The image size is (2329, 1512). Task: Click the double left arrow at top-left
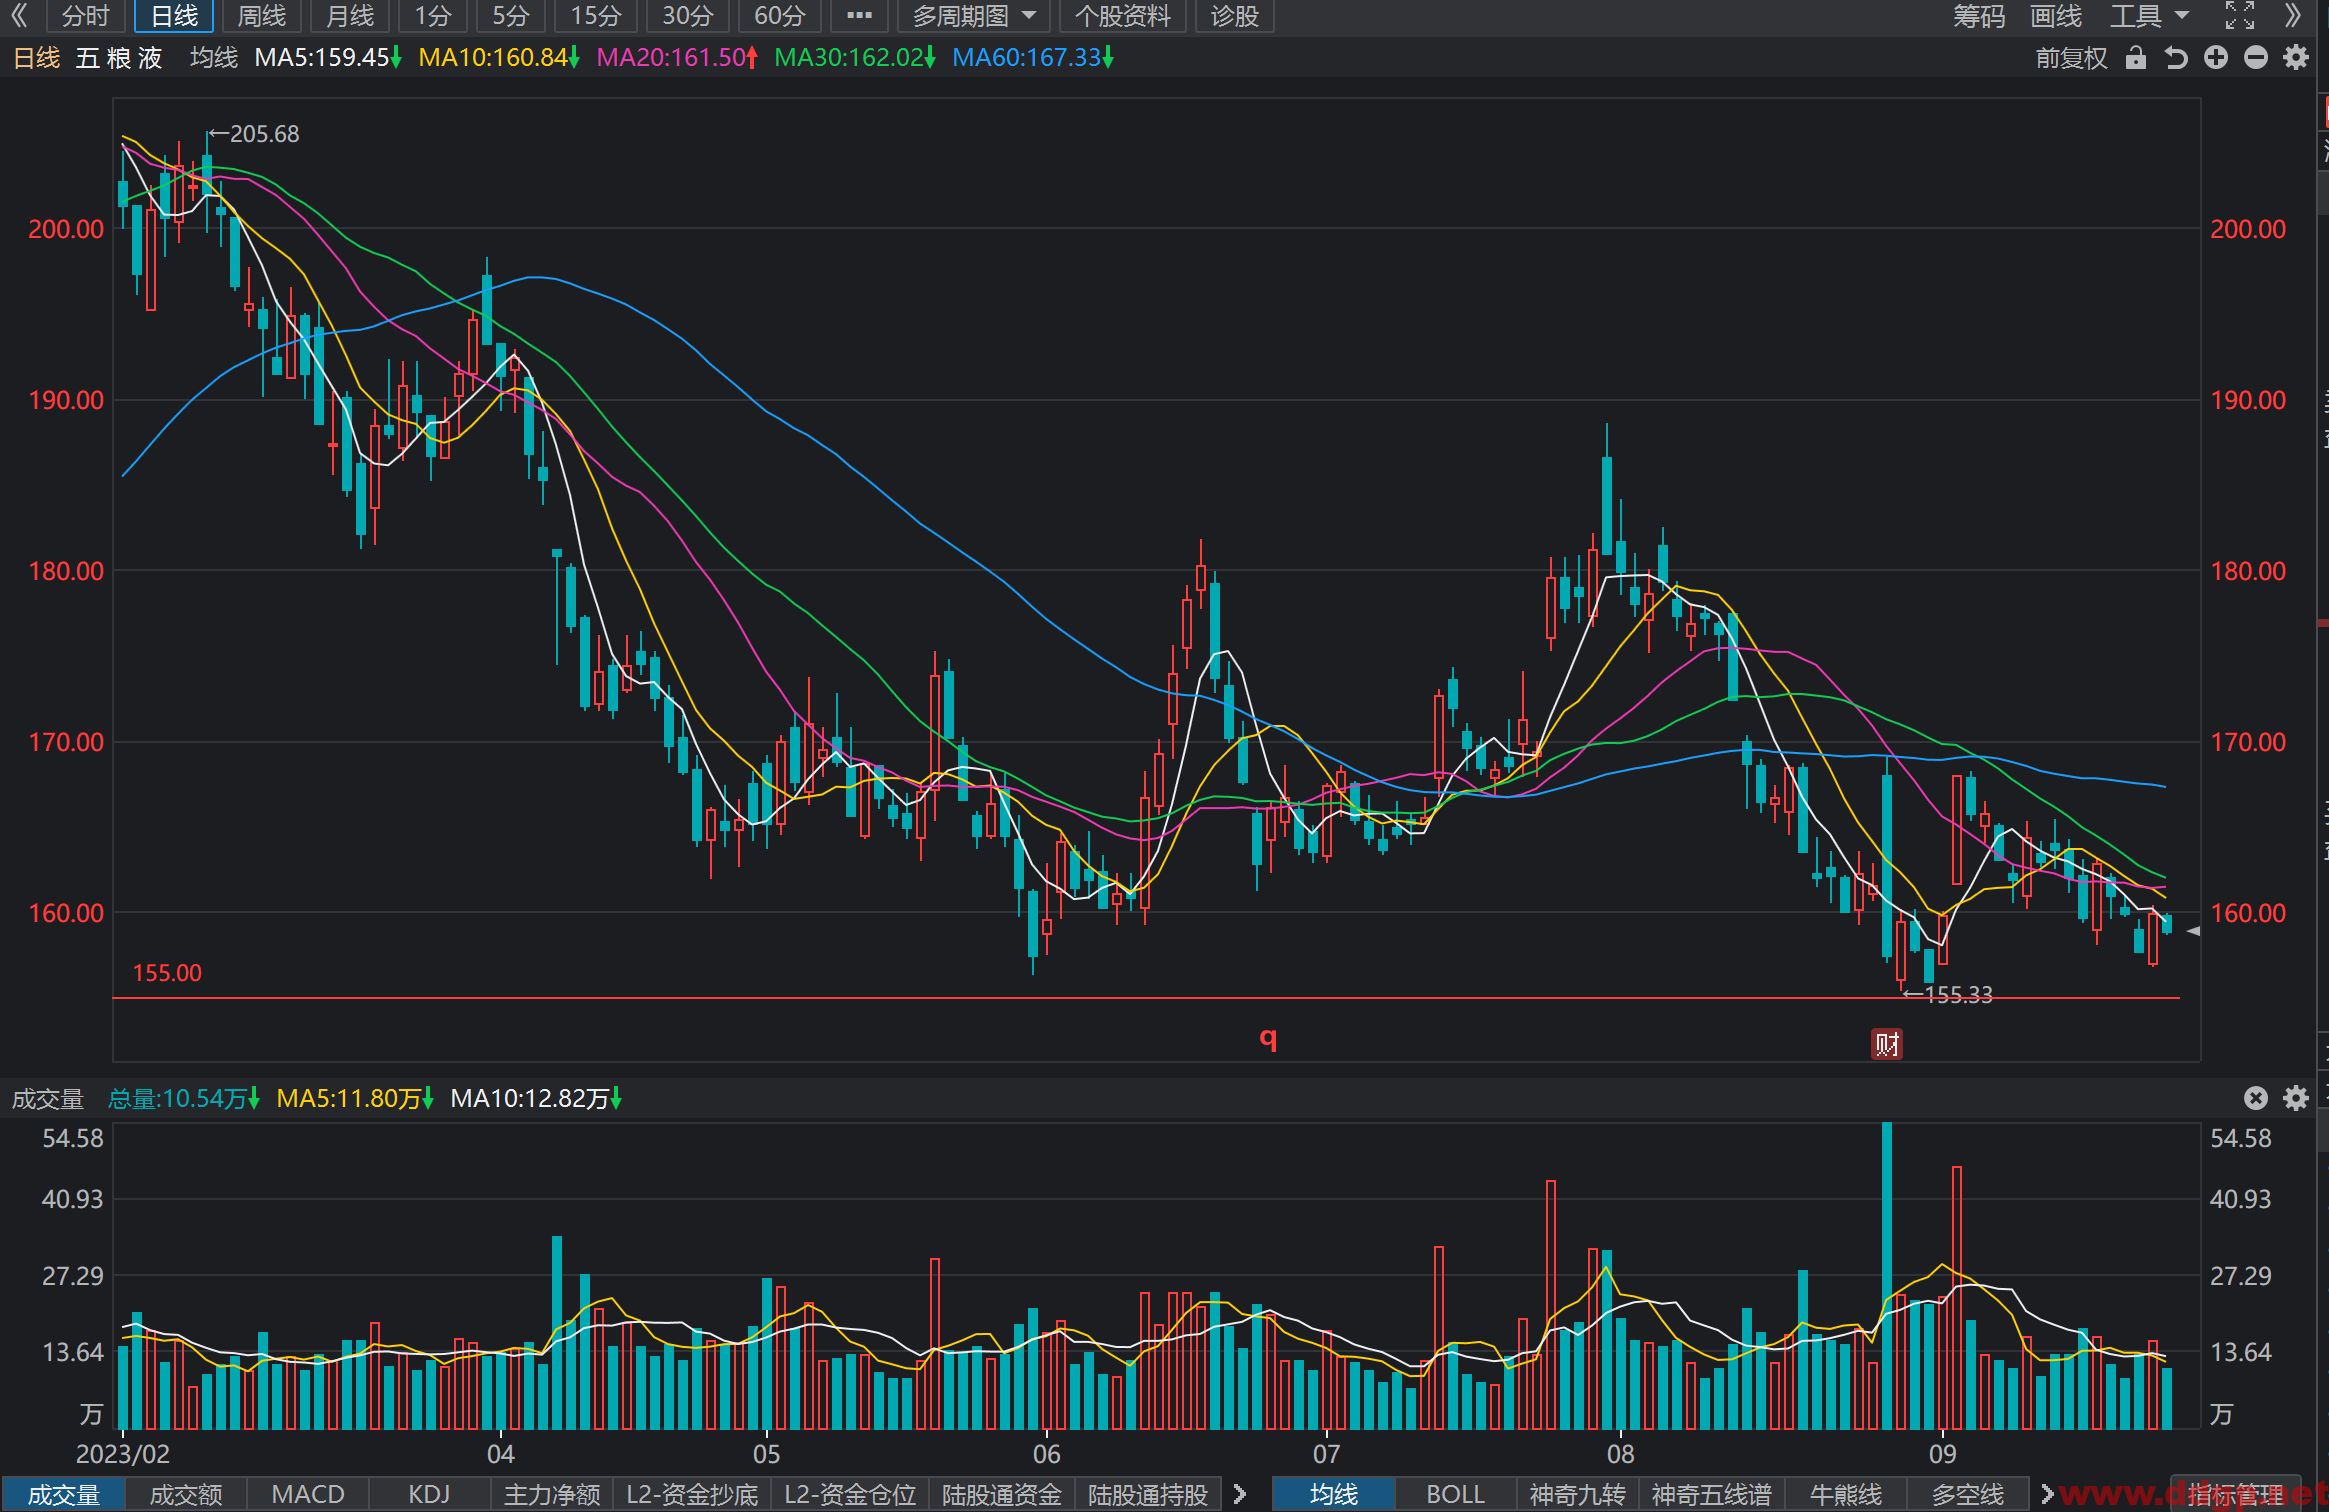coord(19,15)
